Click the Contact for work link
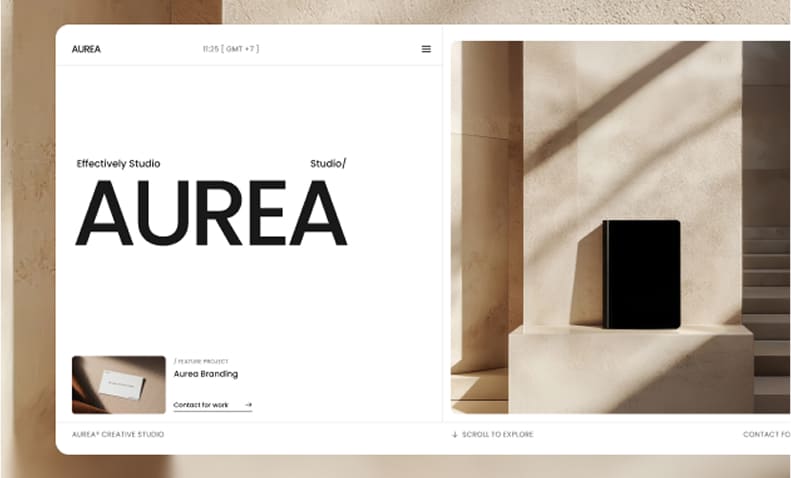The width and height of the screenshot is (791, 478). [201, 405]
